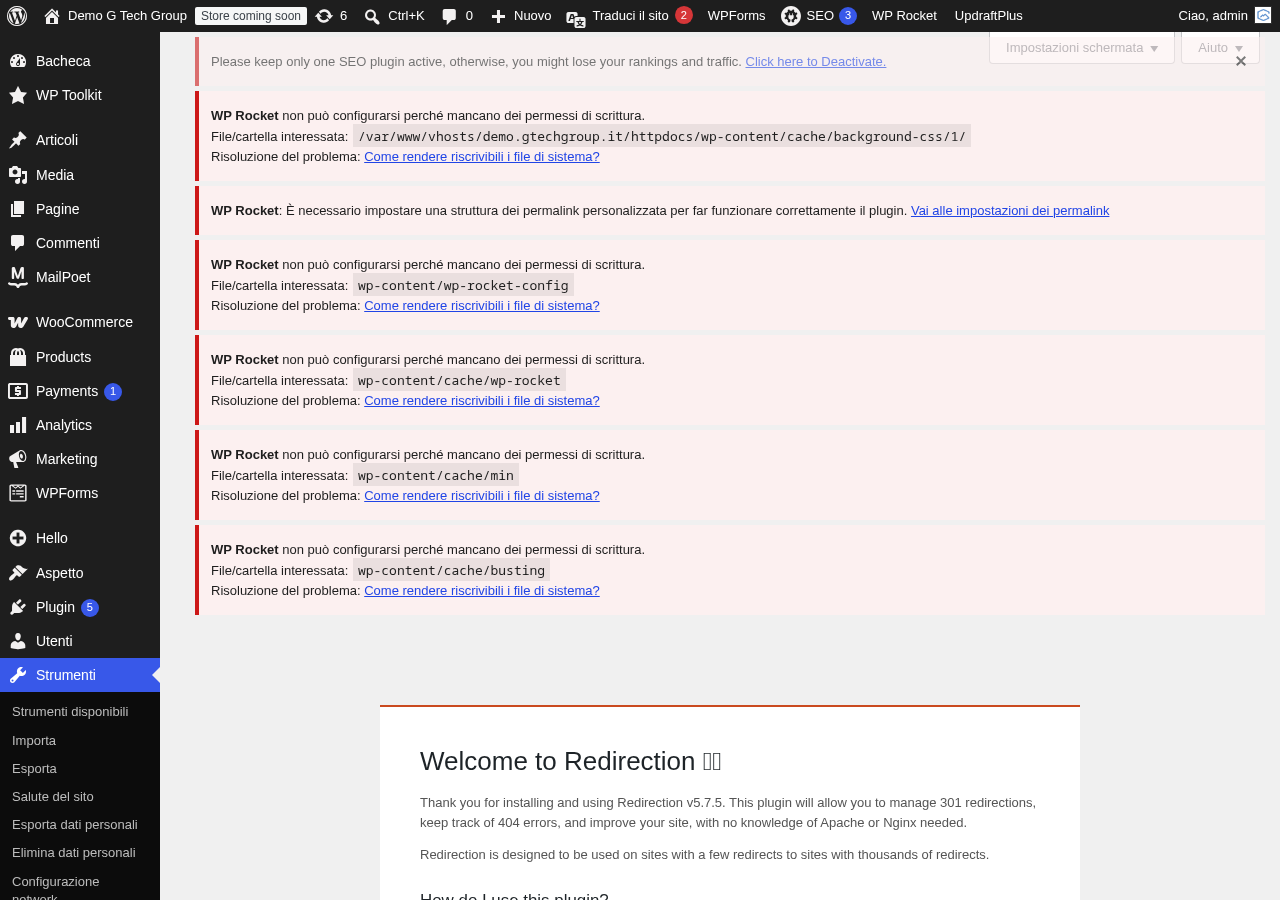
Task: Click the Analytics bar chart icon
Action: [18, 425]
